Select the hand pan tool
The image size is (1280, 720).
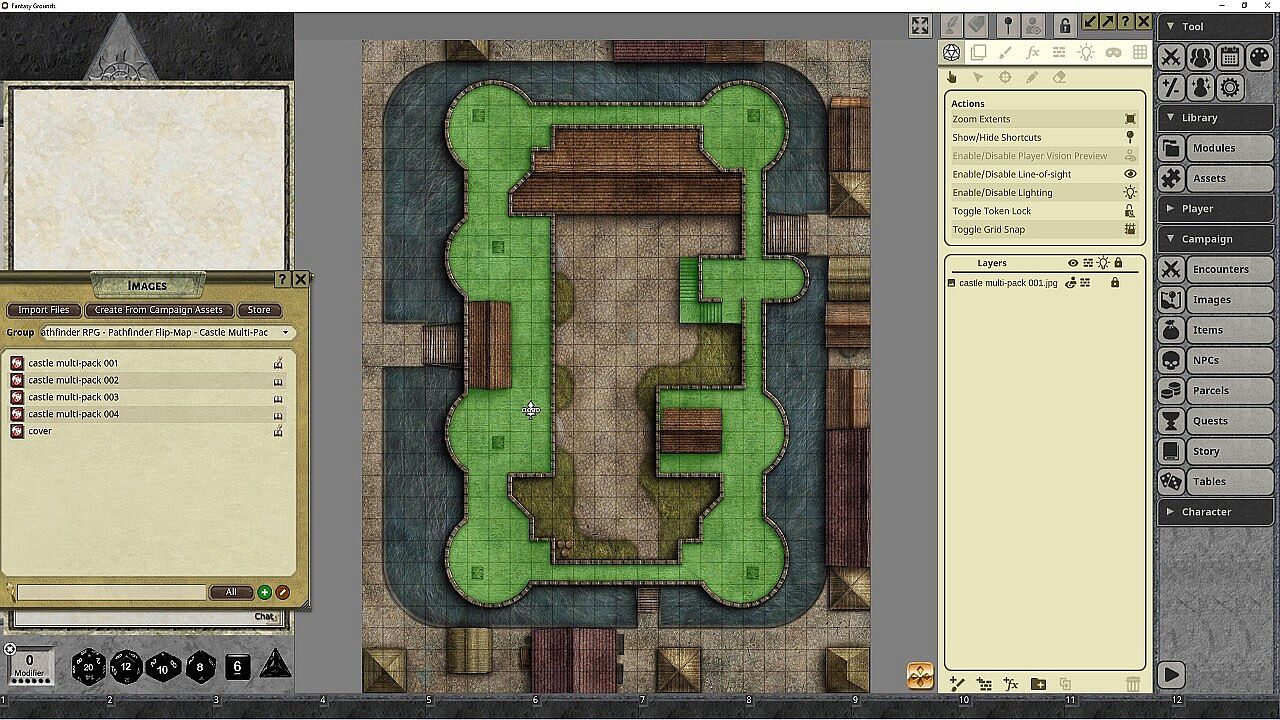pos(952,77)
